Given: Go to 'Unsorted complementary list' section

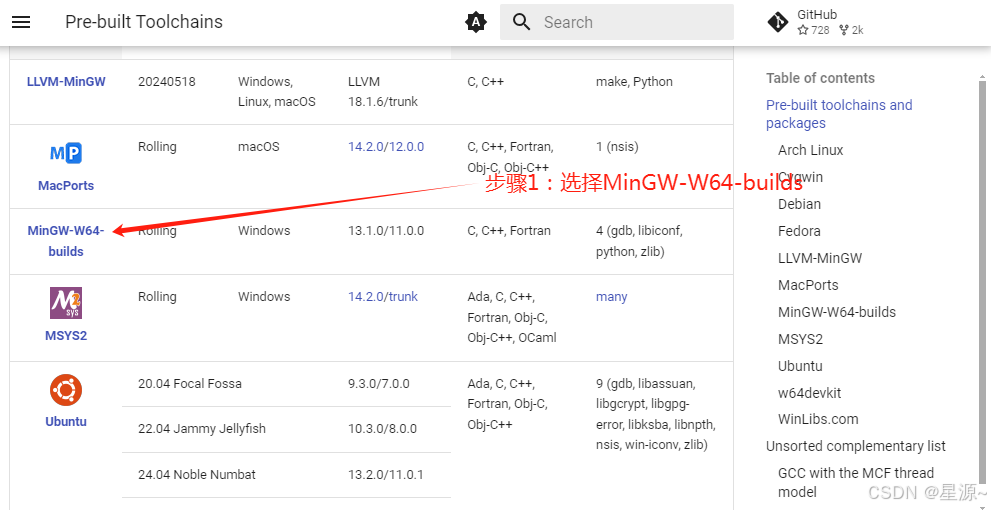Looking at the screenshot, I should pyautogui.click(x=856, y=446).
